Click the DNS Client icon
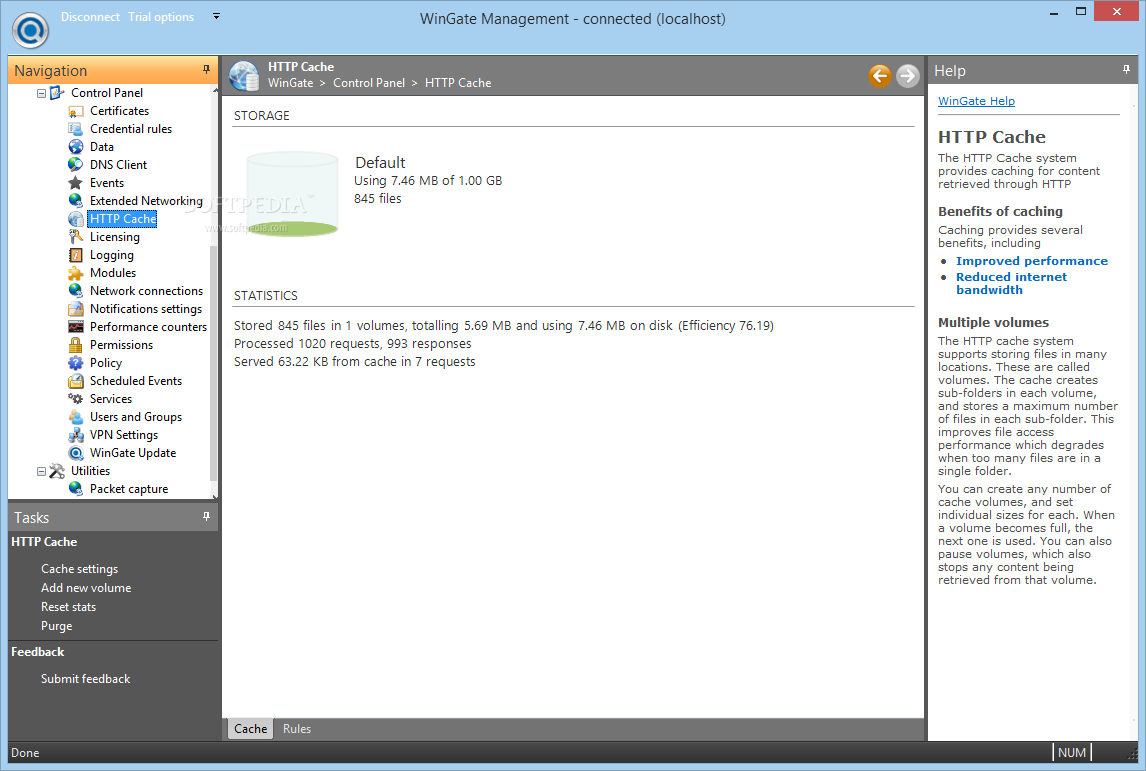Screen dimensions: 1146x771 [75, 164]
